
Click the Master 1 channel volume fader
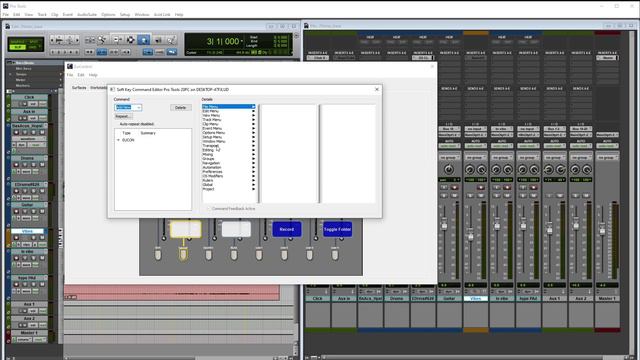tap(602, 229)
